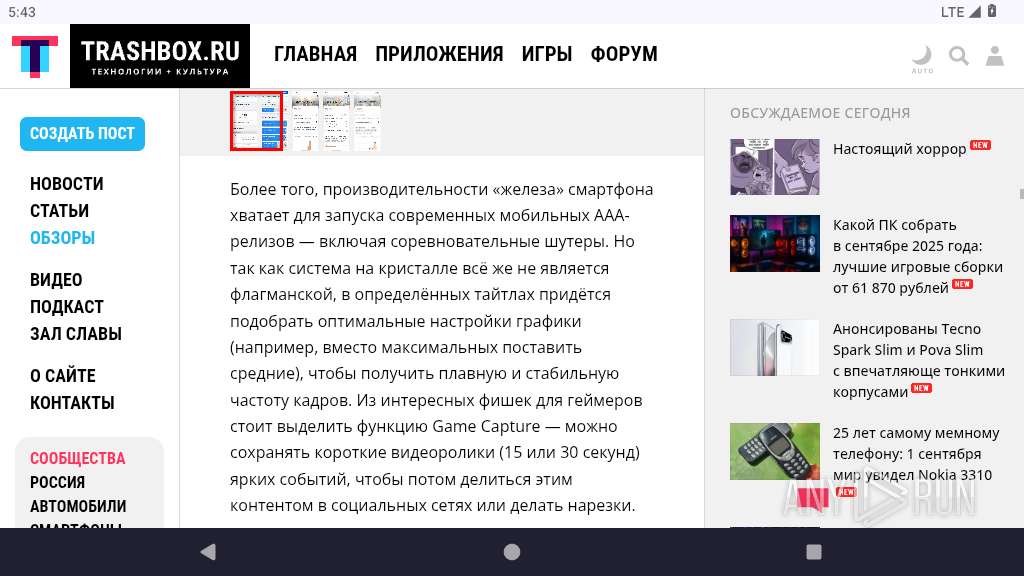Open Какой ПК собрать article headline

(x=918, y=257)
